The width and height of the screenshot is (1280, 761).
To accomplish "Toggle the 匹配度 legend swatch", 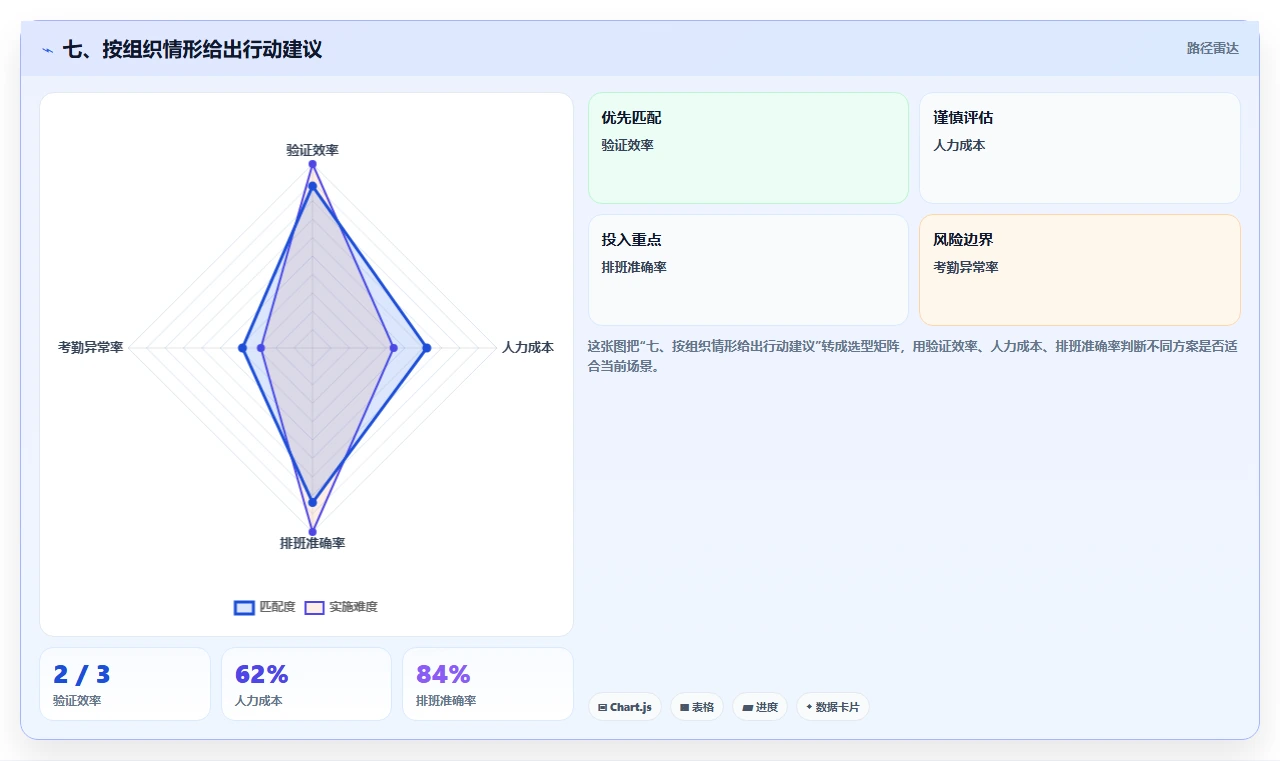I will (x=245, y=607).
